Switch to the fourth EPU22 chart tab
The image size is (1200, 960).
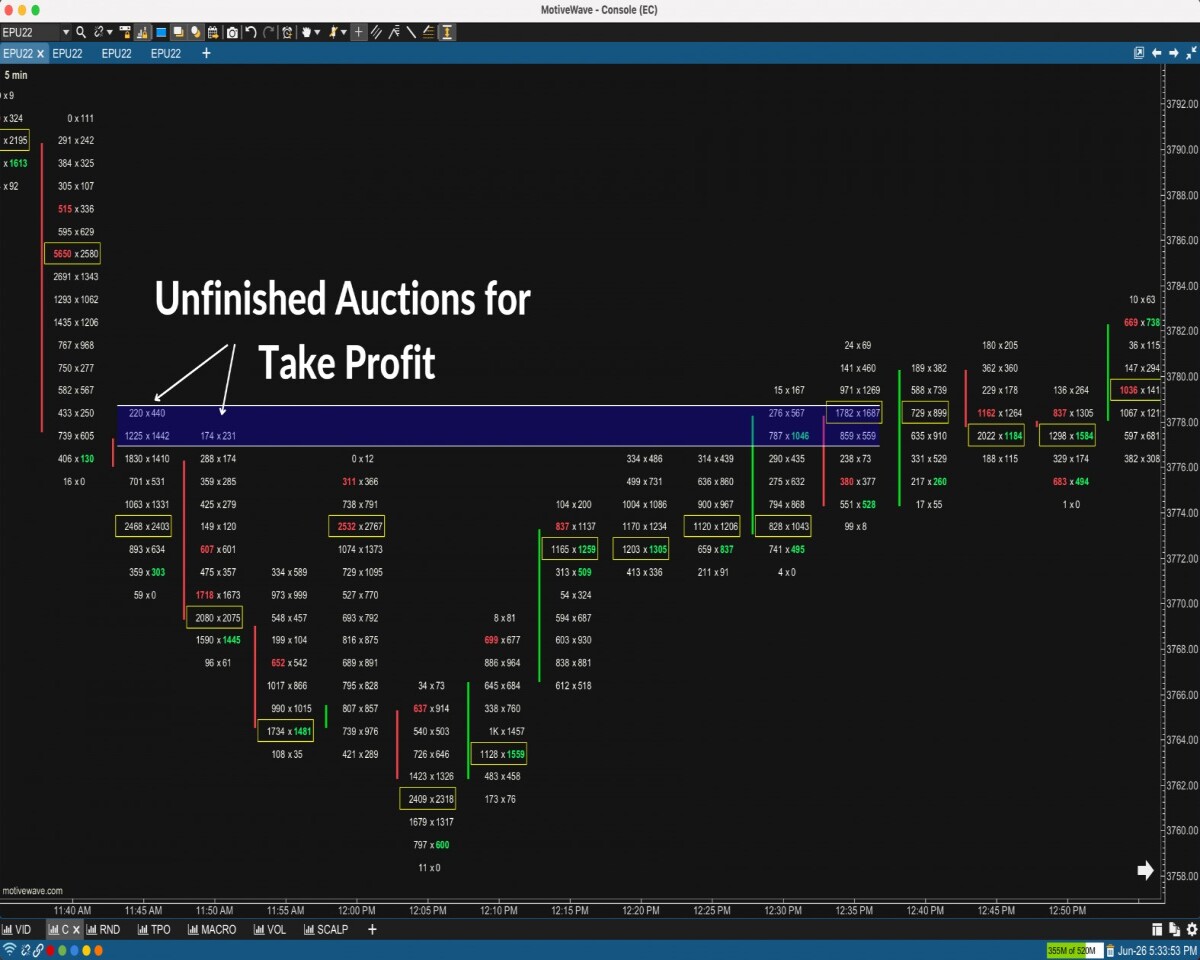tap(166, 53)
